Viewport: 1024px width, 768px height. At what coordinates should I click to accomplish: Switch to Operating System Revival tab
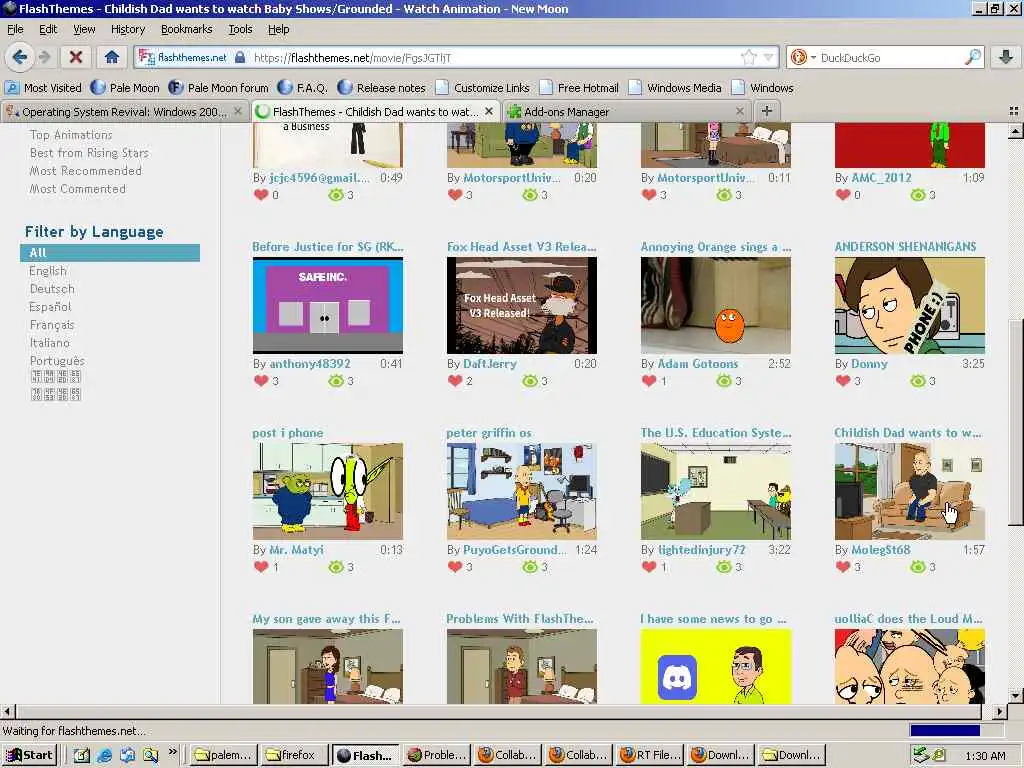tap(124, 112)
